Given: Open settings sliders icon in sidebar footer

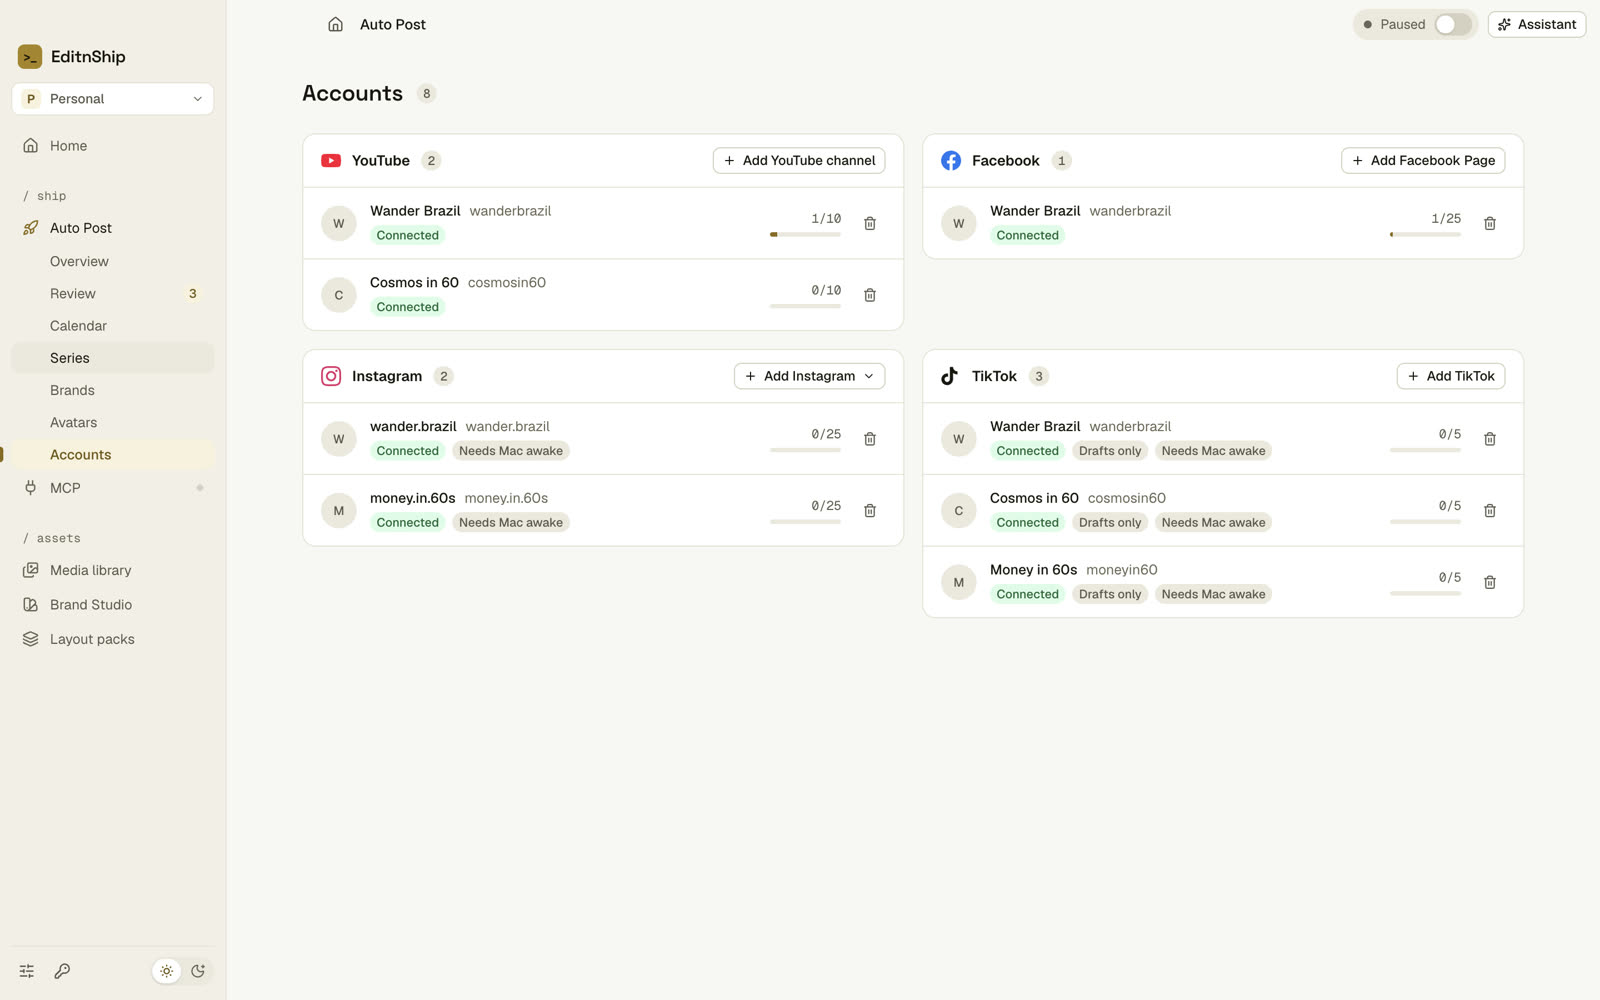Looking at the screenshot, I should click(27, 971).
